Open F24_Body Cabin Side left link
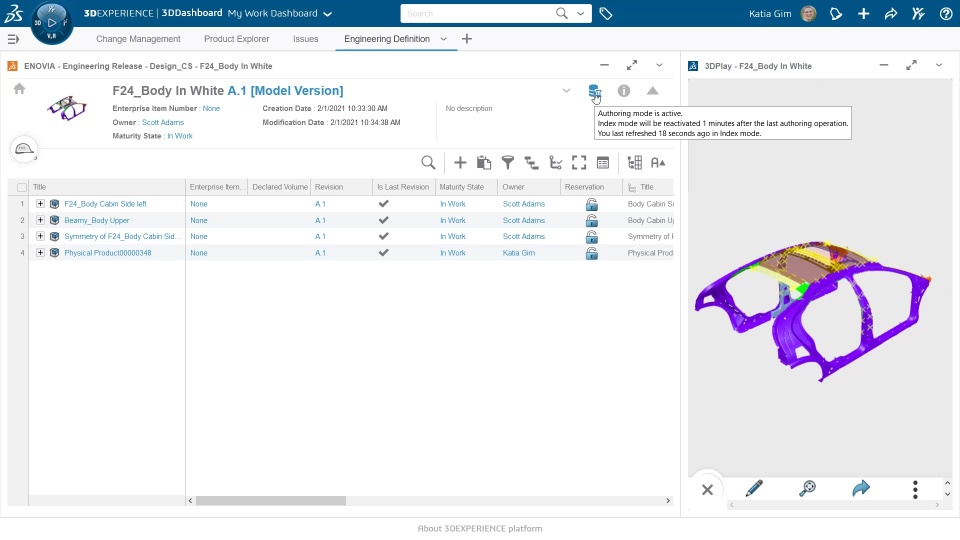This screenshot has height=540, width=960. (105, 204)
